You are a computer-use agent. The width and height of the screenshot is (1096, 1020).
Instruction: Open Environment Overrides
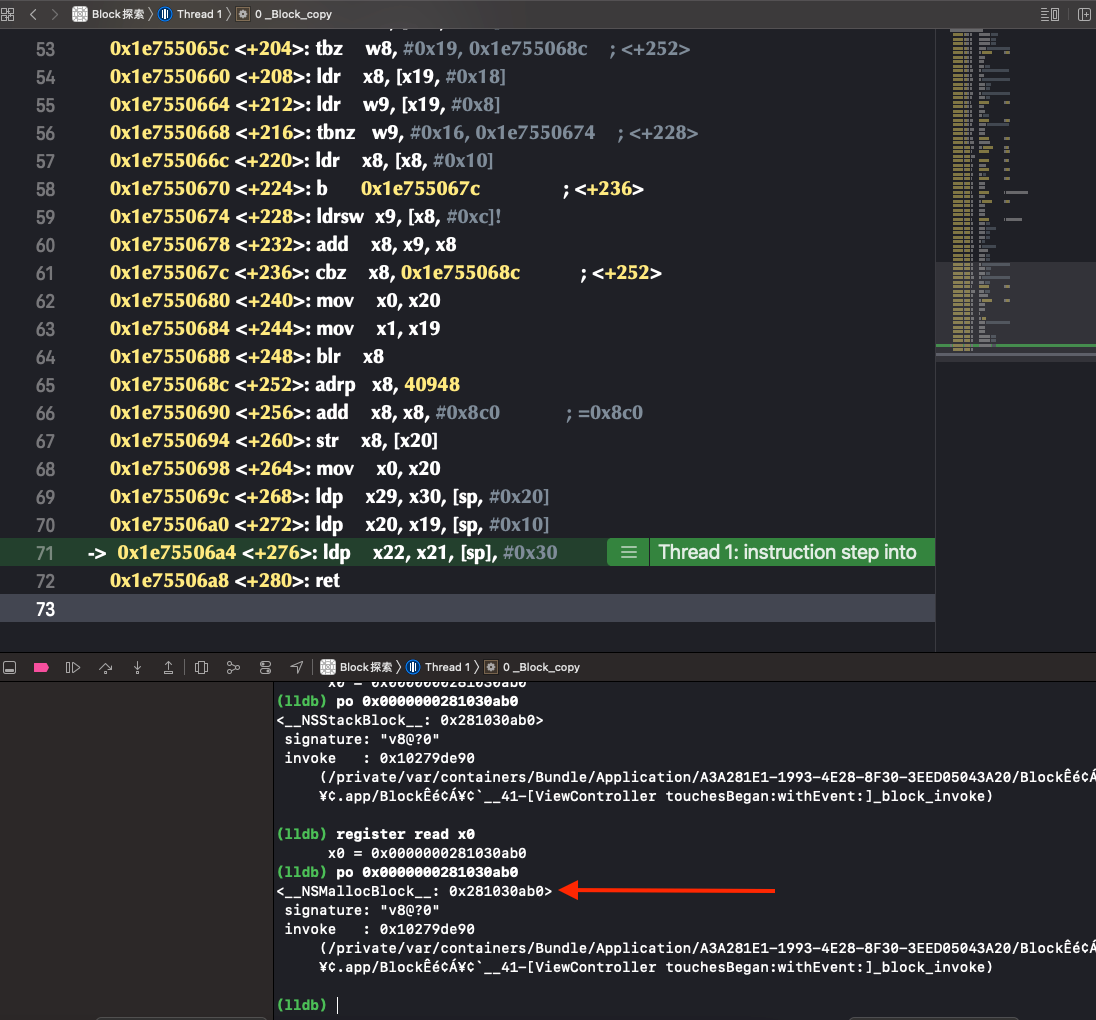pos(266,668)
